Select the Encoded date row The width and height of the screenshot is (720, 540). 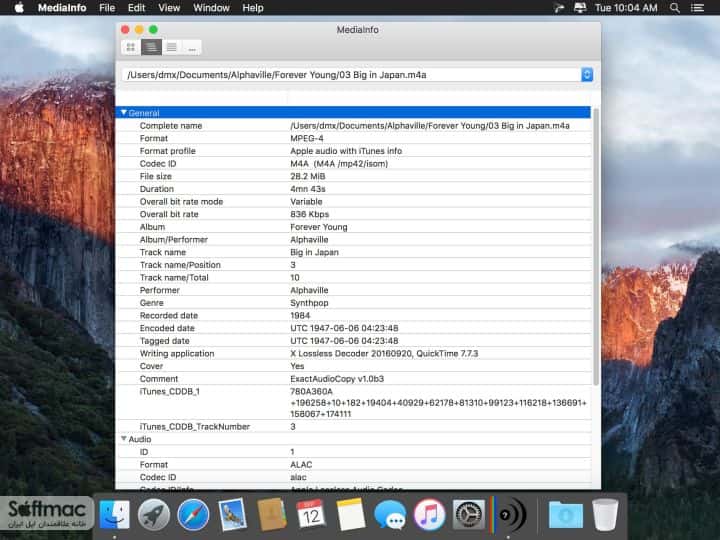pyautogui.click(x=354, y=328)
